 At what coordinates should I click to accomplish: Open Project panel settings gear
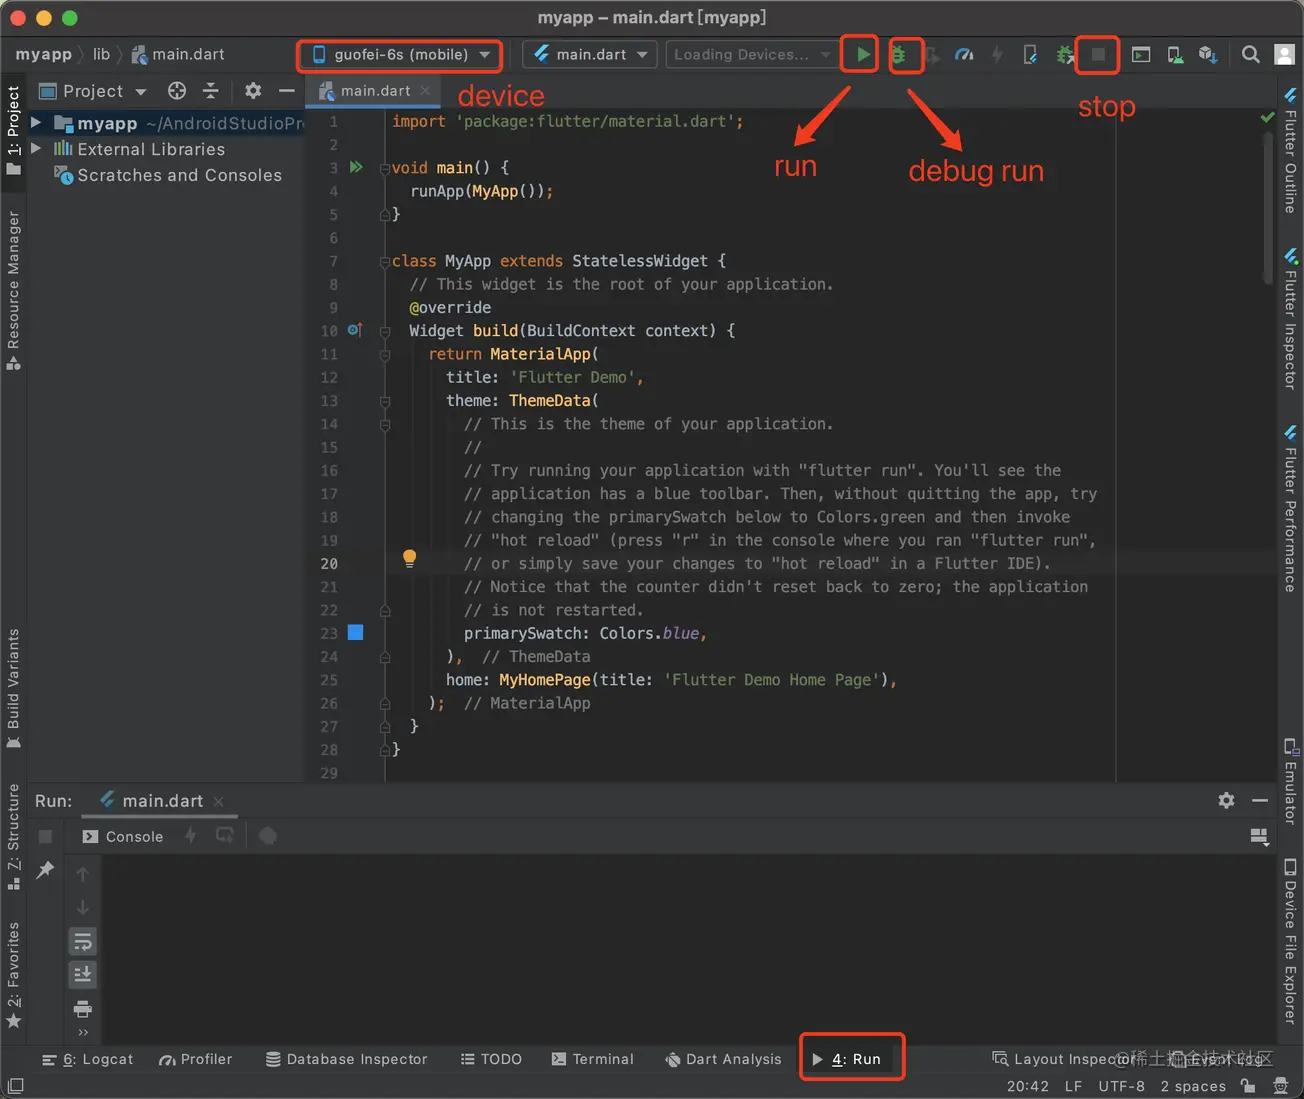253,91
